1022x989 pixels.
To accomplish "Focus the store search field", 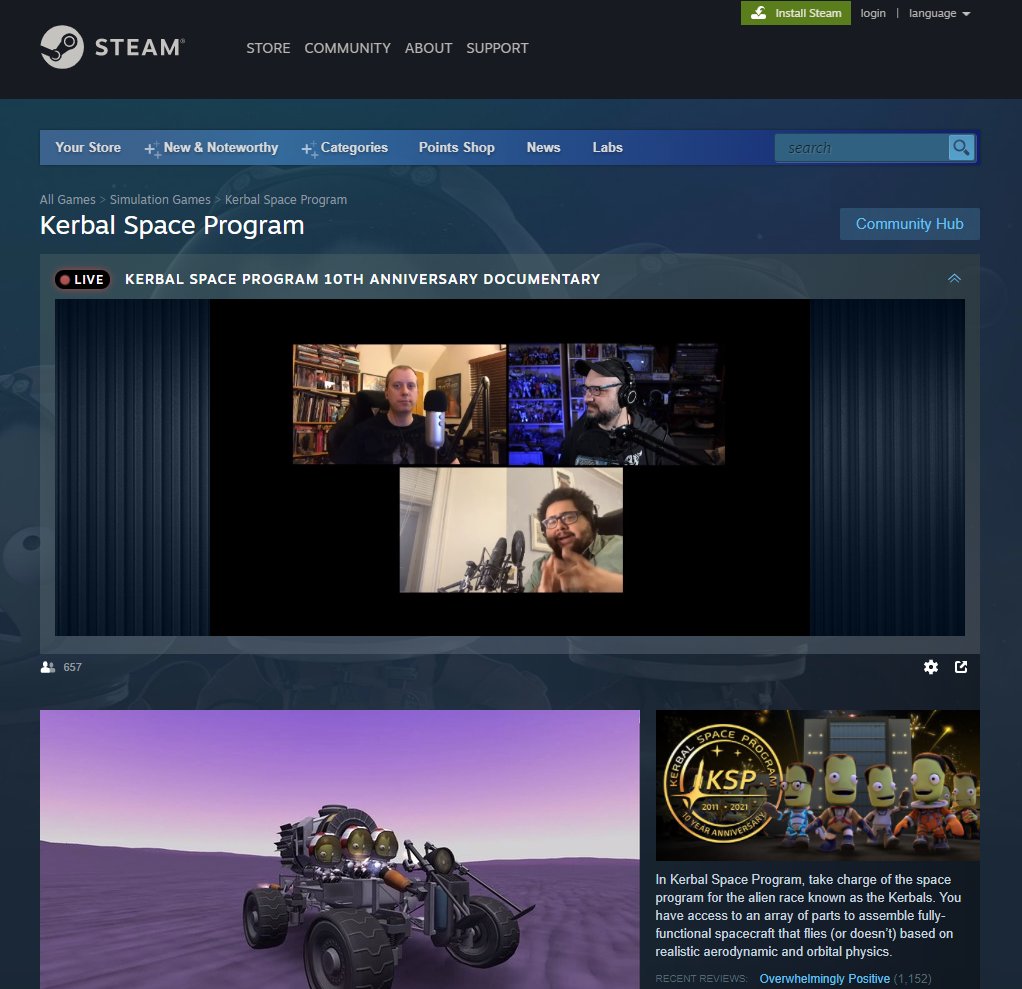I will click(861, 148).
